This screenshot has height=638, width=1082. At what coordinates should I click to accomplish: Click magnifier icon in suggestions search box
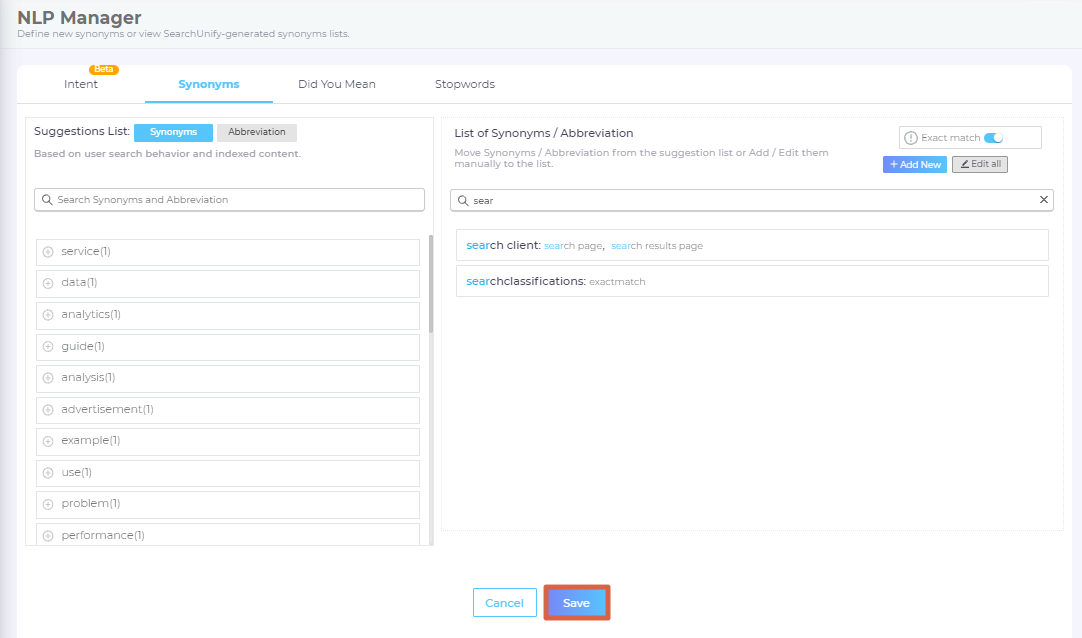pos(47,199)
